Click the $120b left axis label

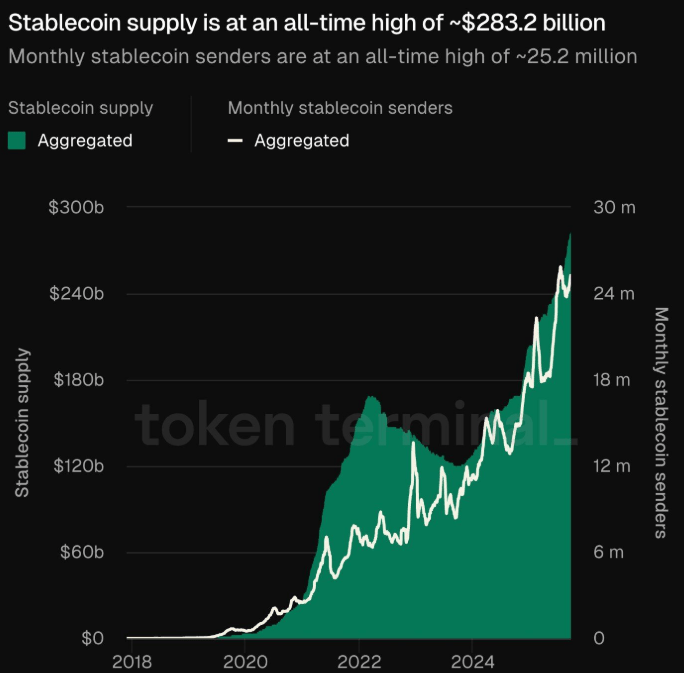pyautogui.click(x=76, y=466)
